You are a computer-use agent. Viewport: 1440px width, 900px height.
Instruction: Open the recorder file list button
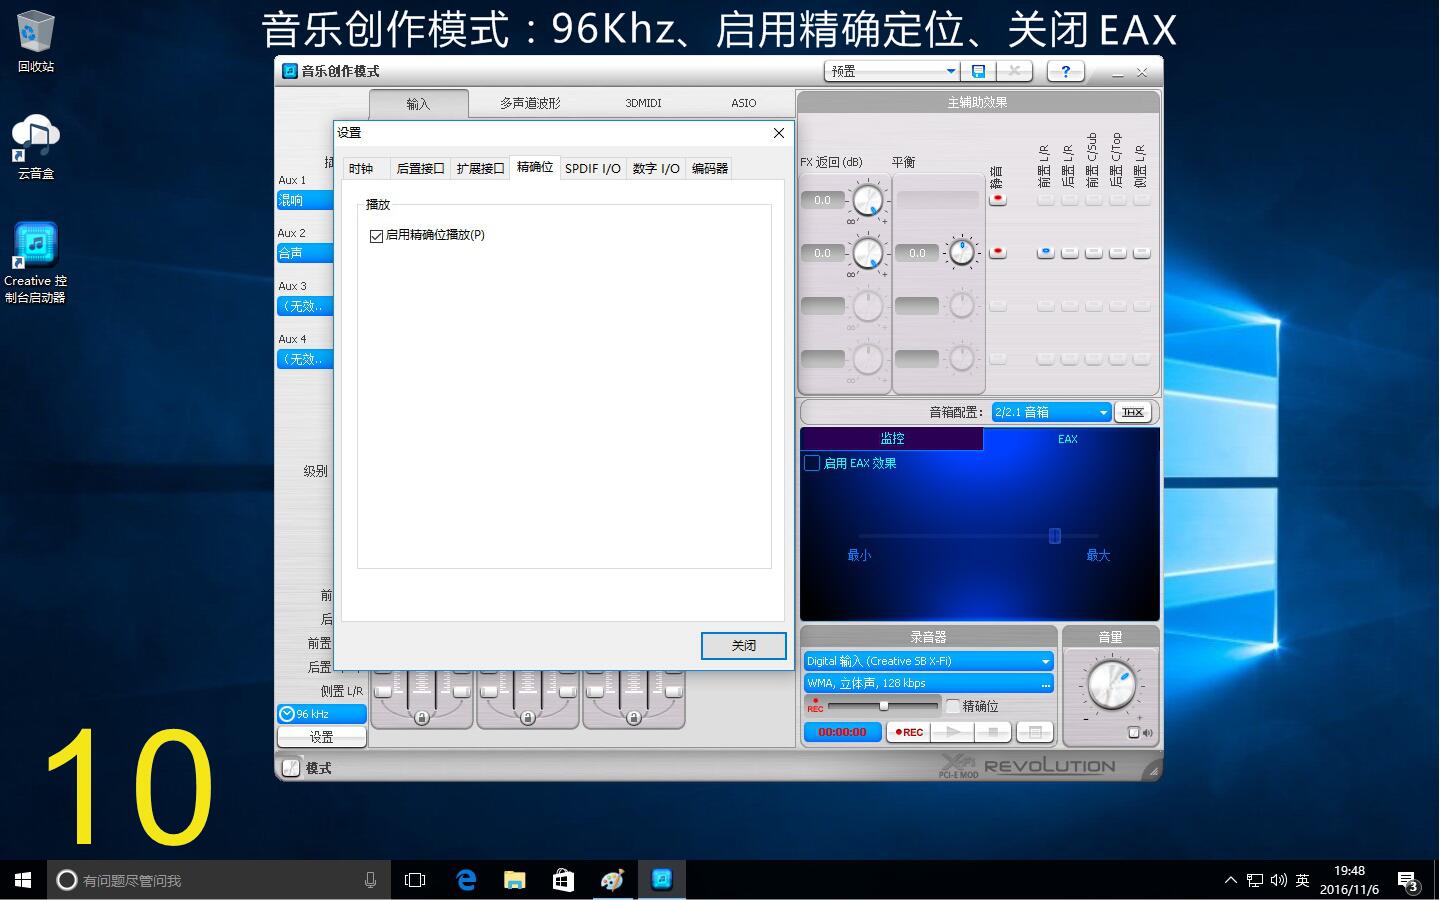click(x=1035, y=732)
